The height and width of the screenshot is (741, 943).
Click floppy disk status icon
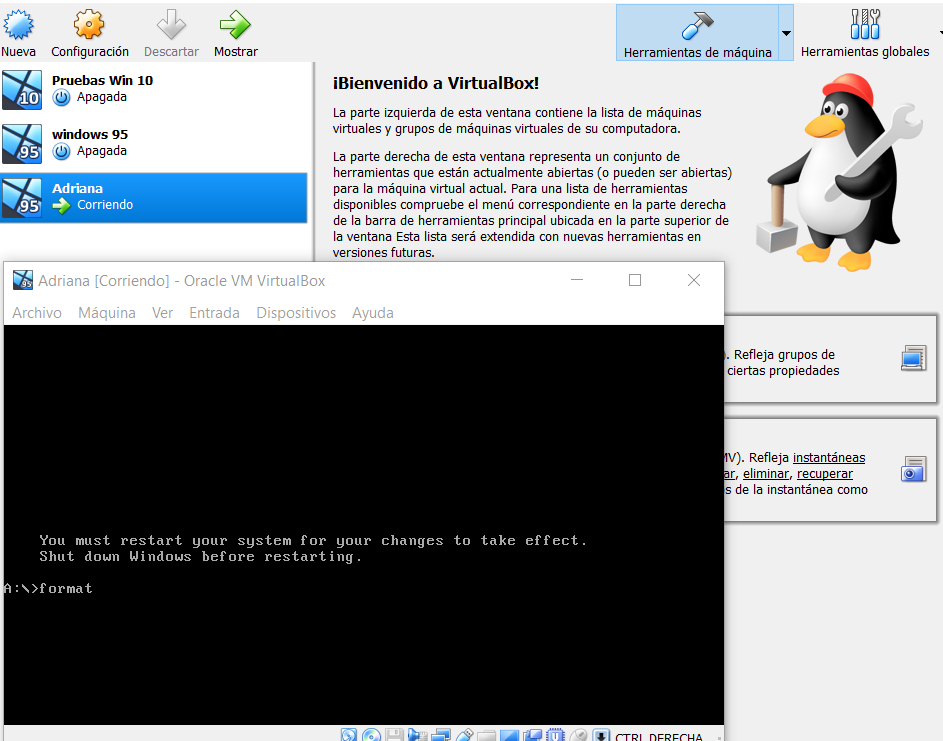(x=394, y=734)
